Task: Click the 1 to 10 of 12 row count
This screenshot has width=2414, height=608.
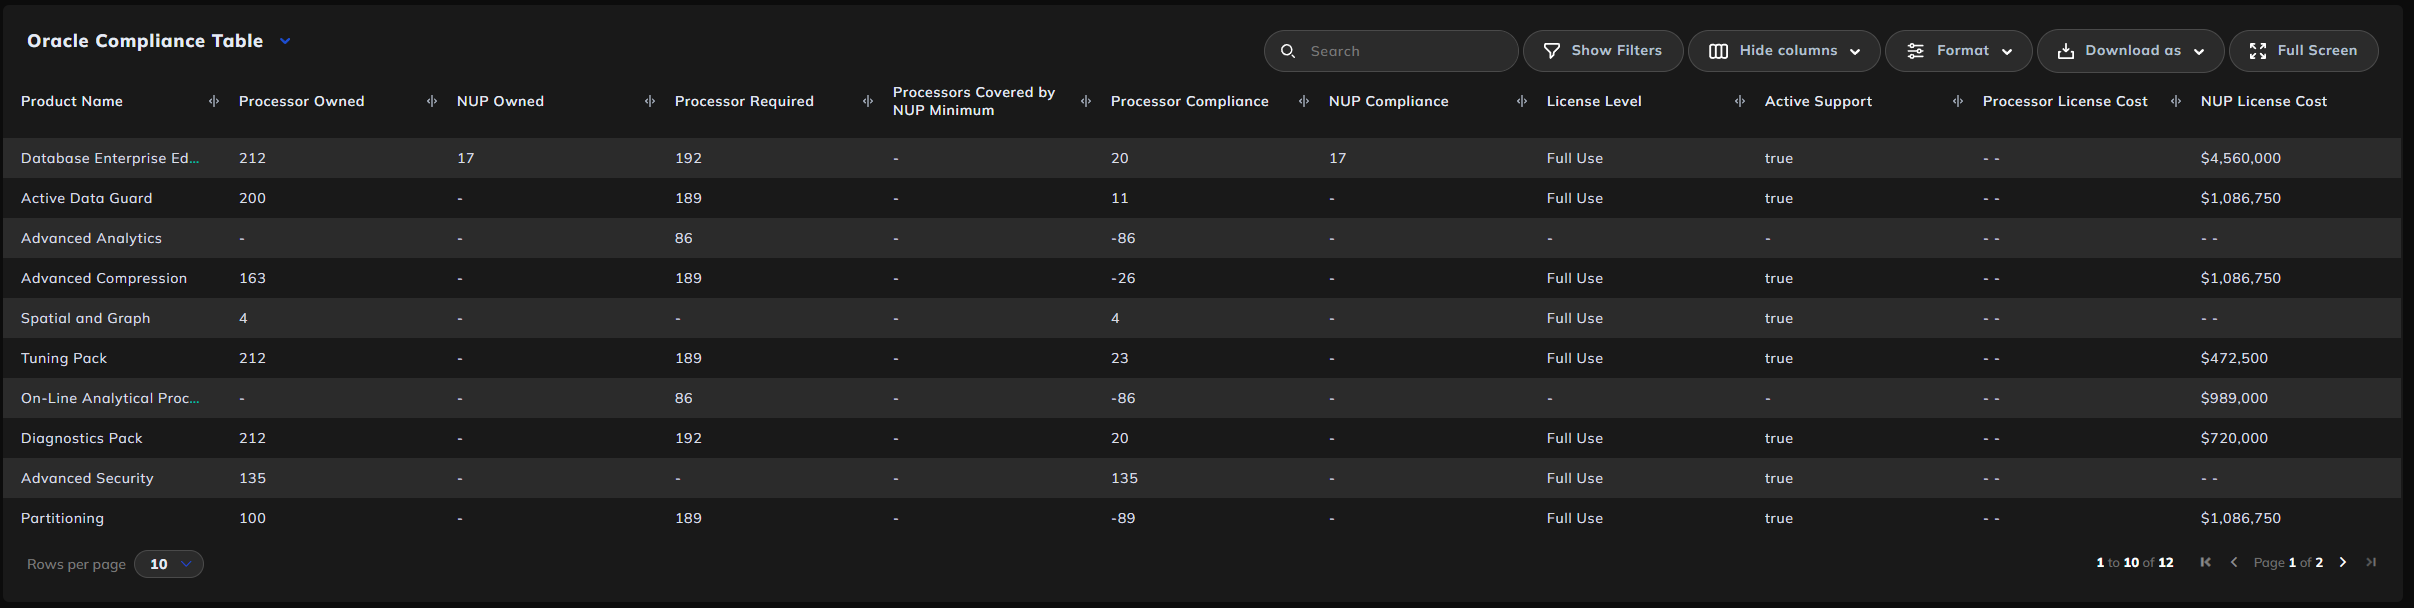Action: 2135,562
